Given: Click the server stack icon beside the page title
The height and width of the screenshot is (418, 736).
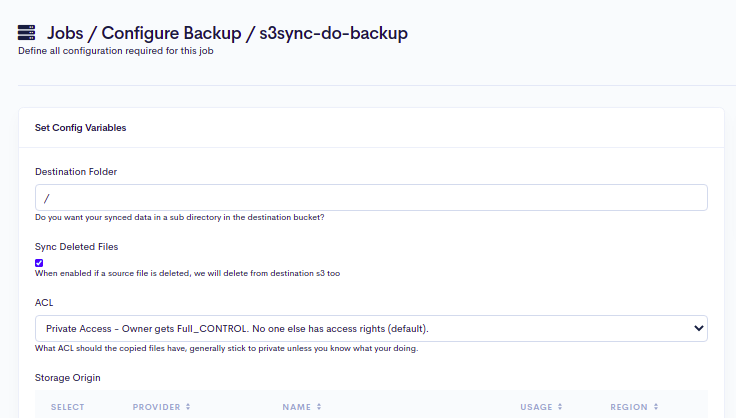Looking at the screenshot, I should (x=27, y=33).
